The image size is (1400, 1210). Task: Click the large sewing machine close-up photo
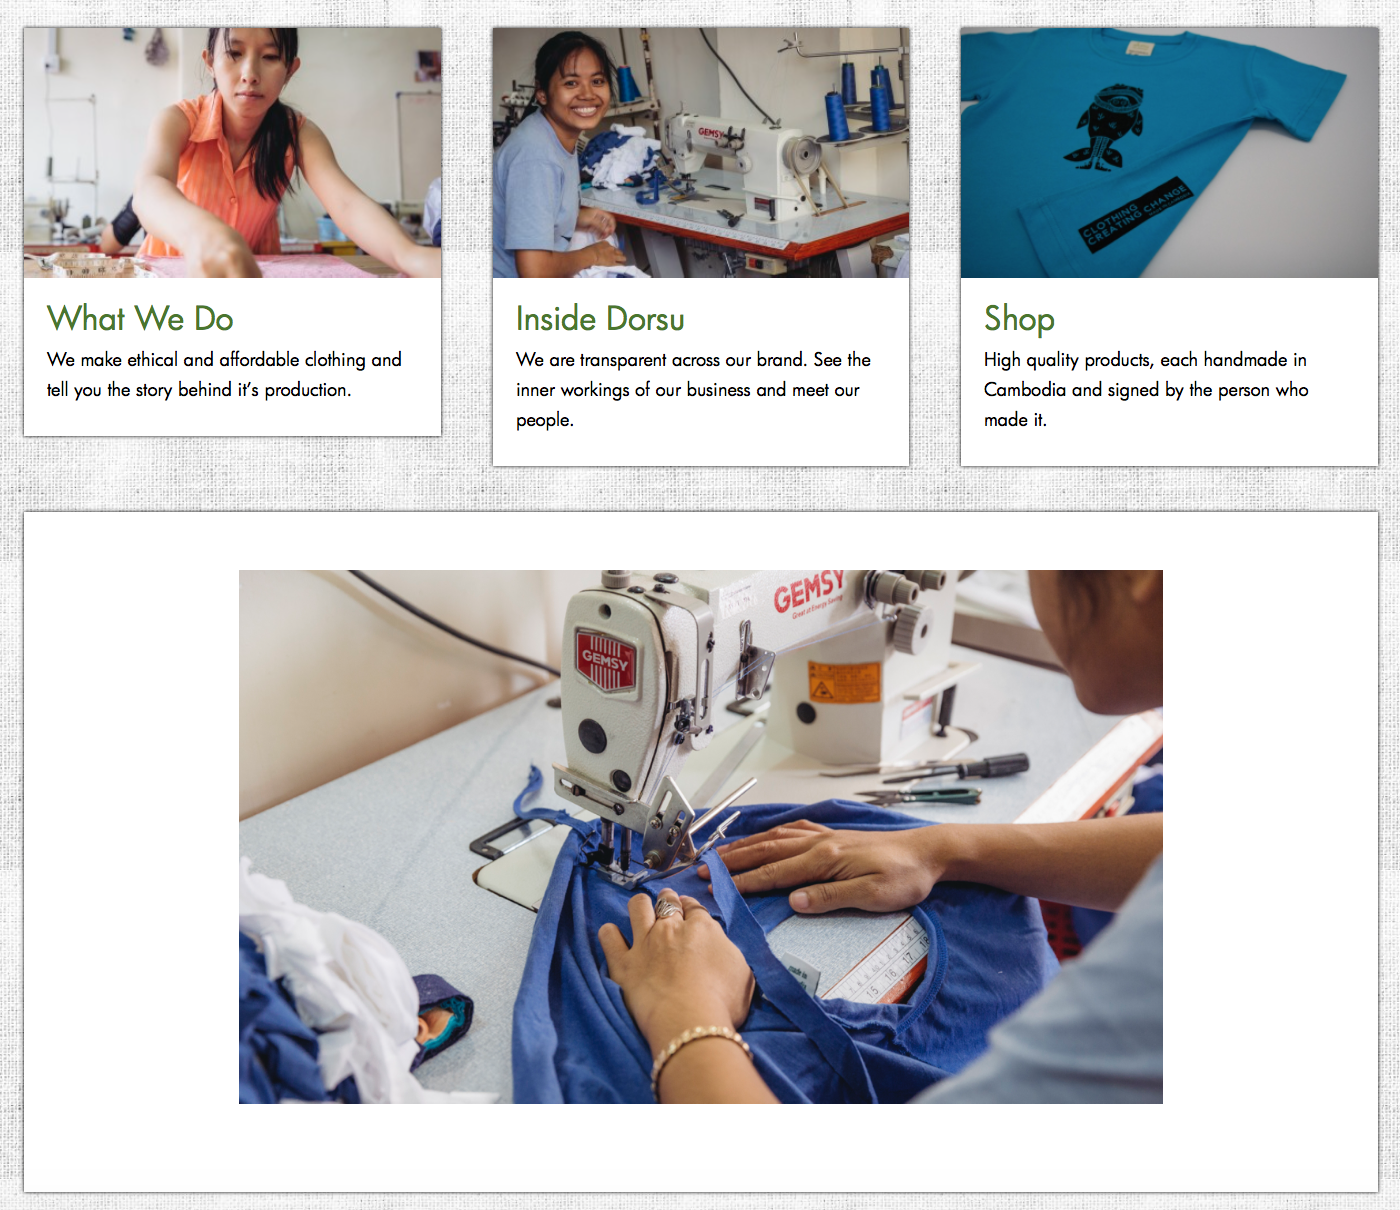[701, 837]
